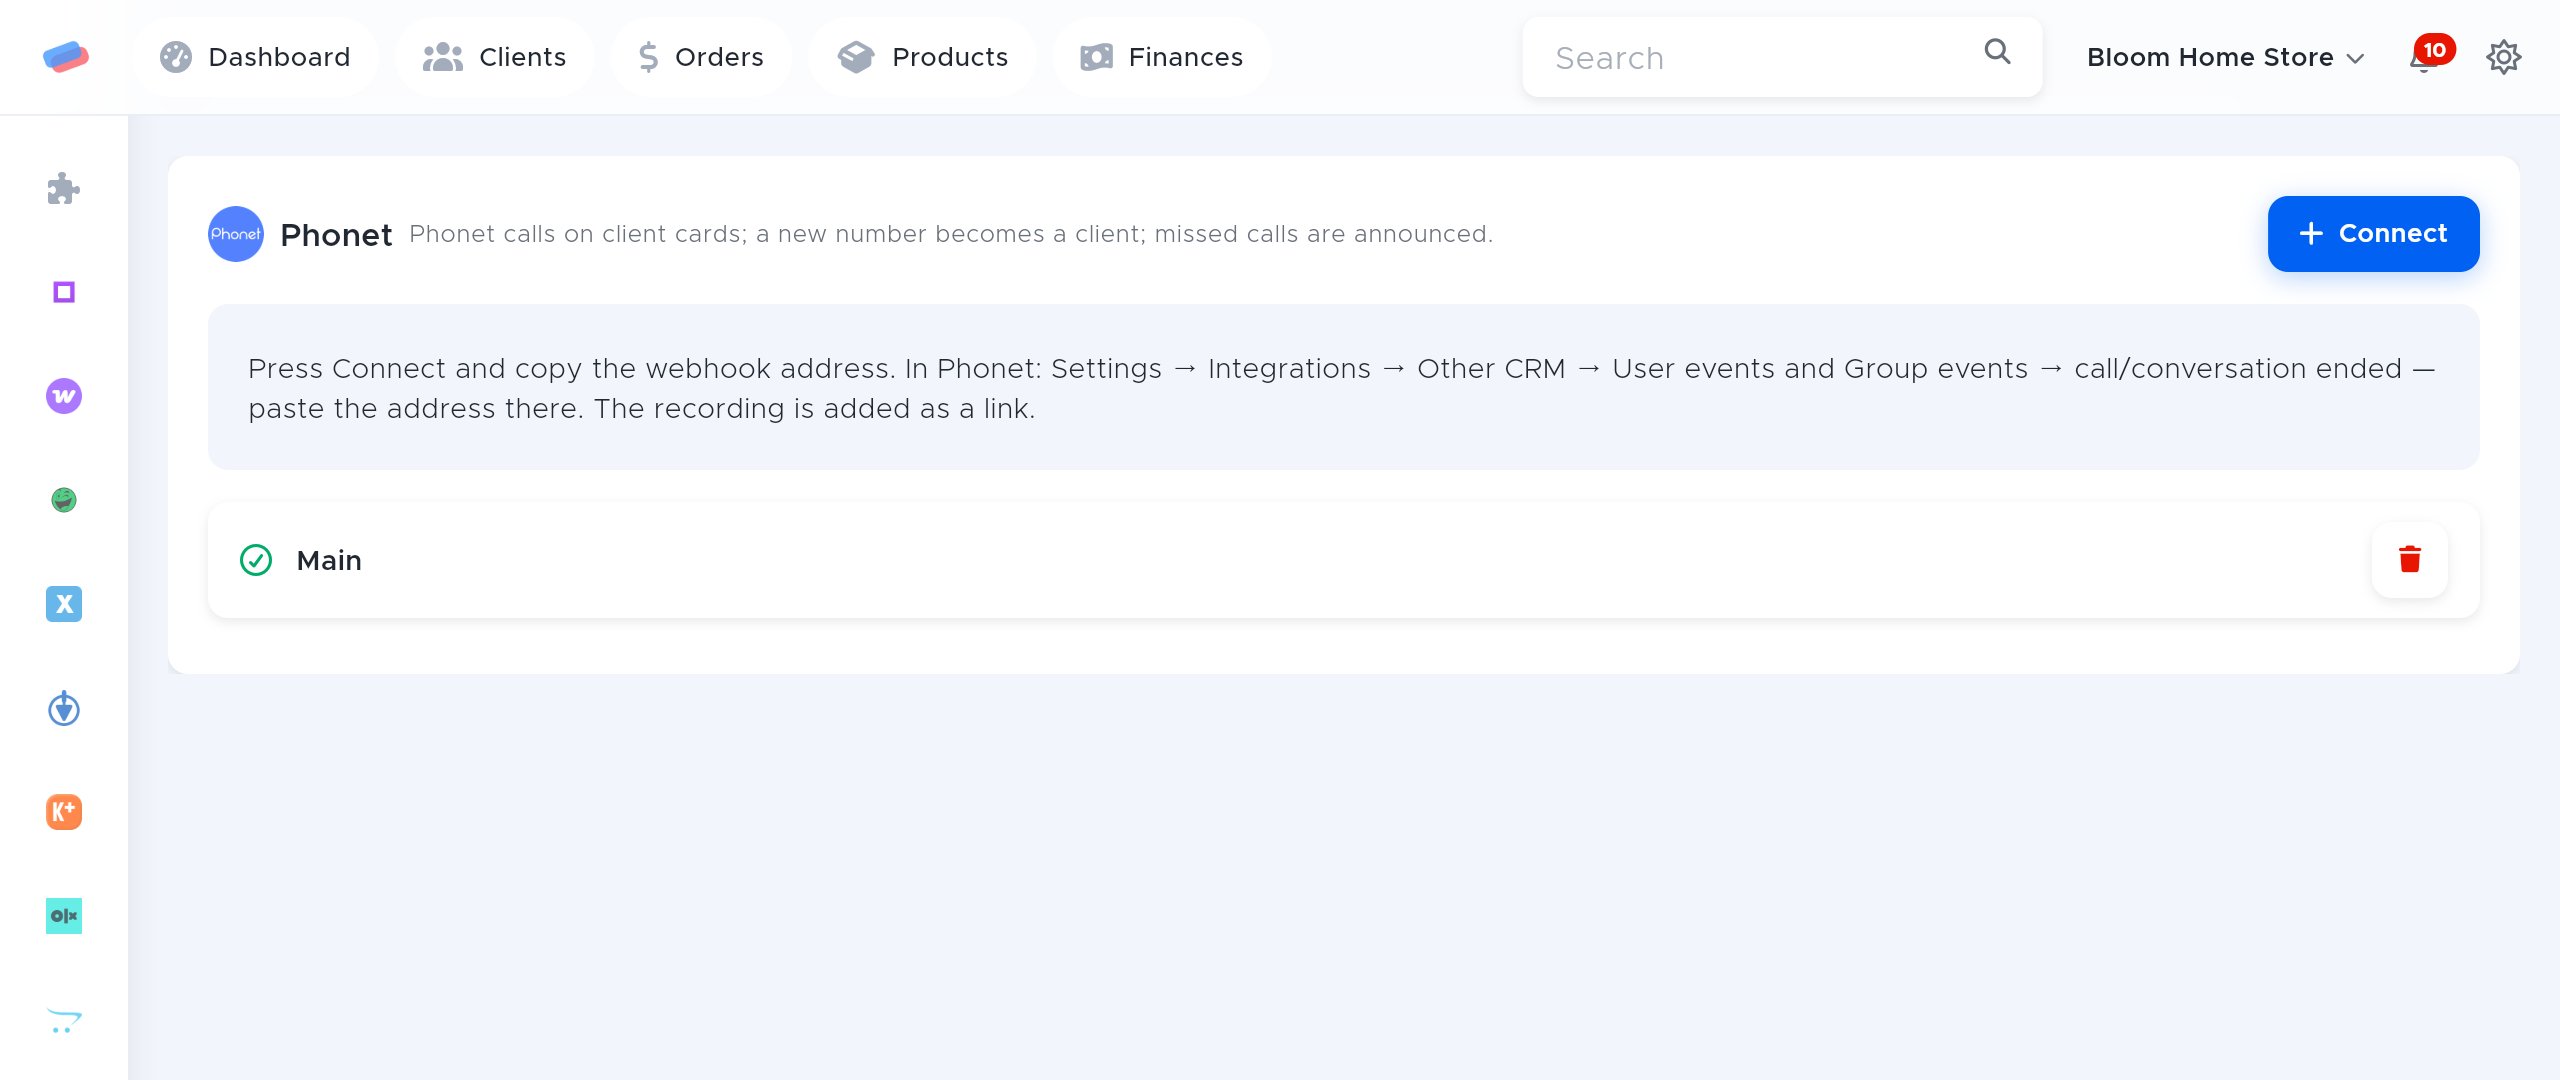This screenshot has height=1080, width=2560.
Task: Open the shopping cart integration icon
Action: [64, 1020]
